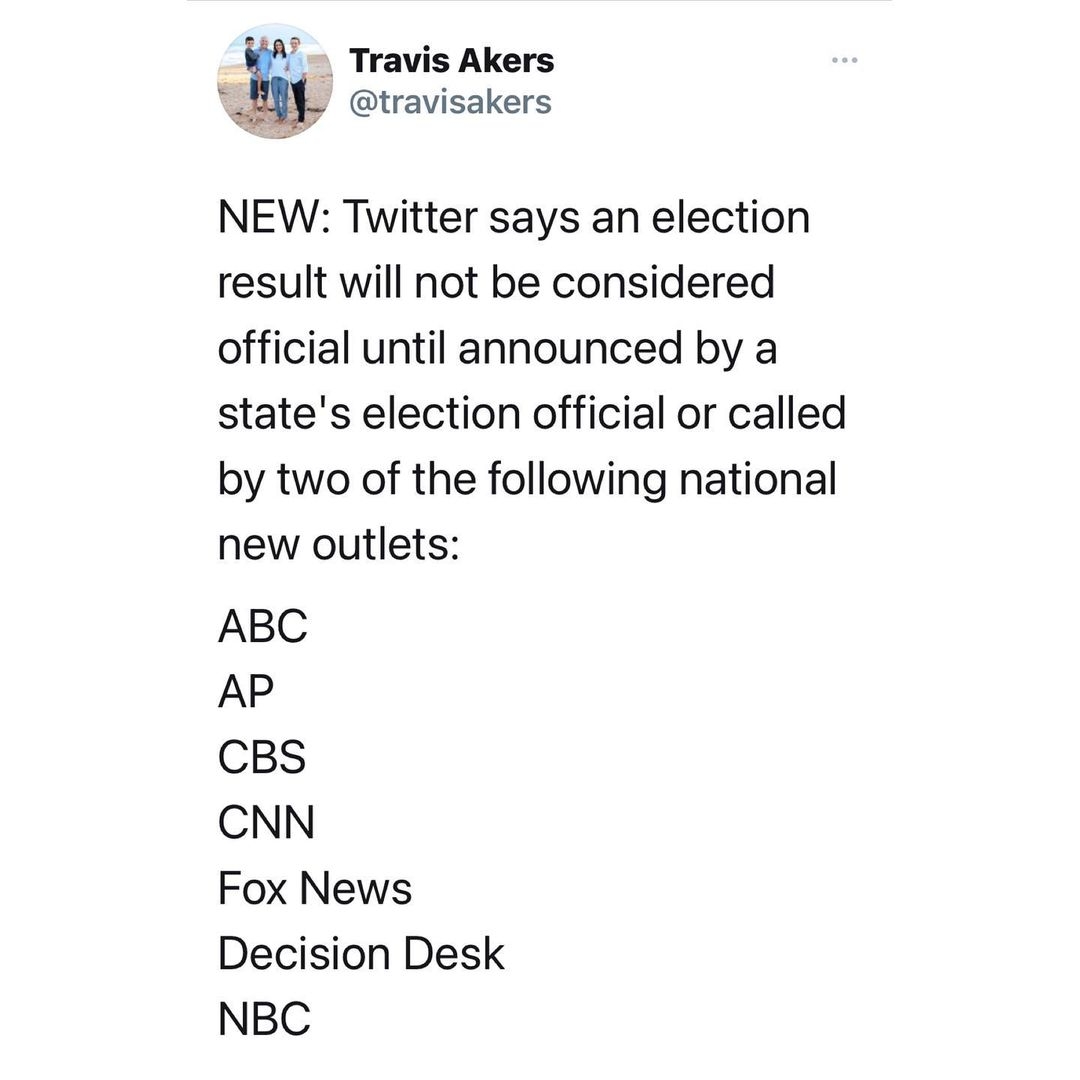
Task: Open the Travis Akers display name
Action: (x=451, y=61)
